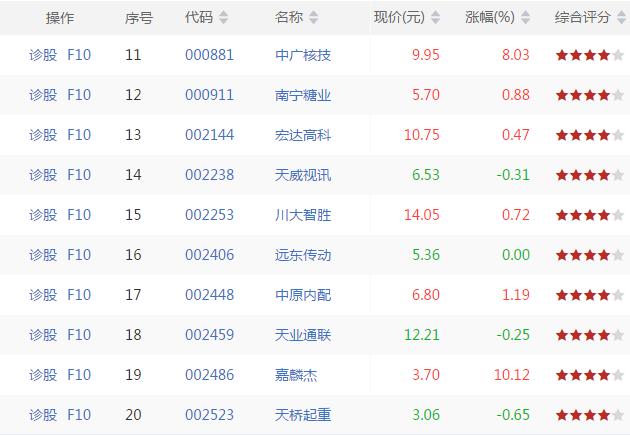Open 诊股 for 川大智胜

tap(43, 215)
